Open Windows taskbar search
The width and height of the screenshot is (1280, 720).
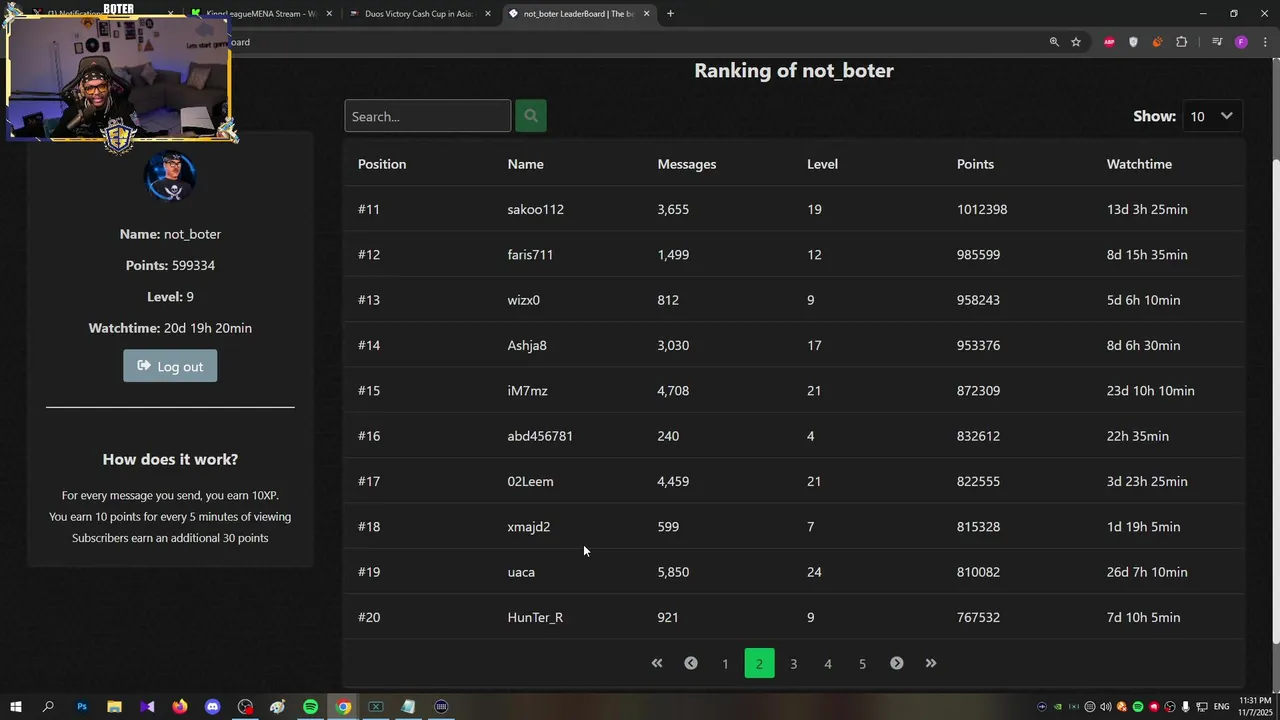click(x=48, y=707)
